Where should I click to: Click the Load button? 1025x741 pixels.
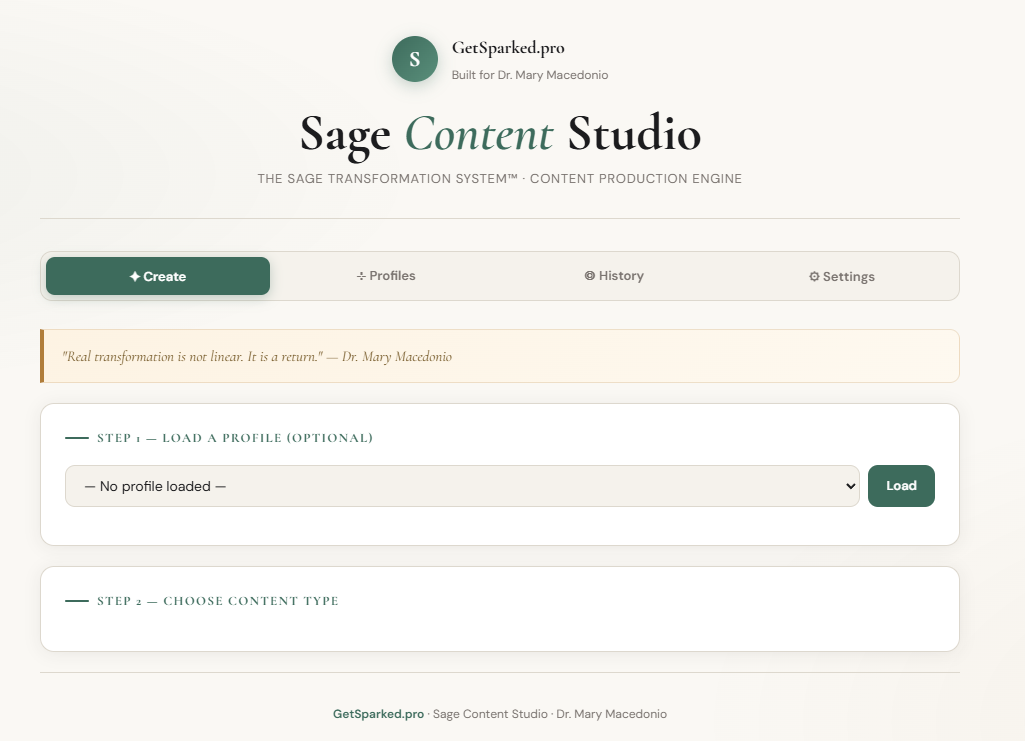[901, 486]
